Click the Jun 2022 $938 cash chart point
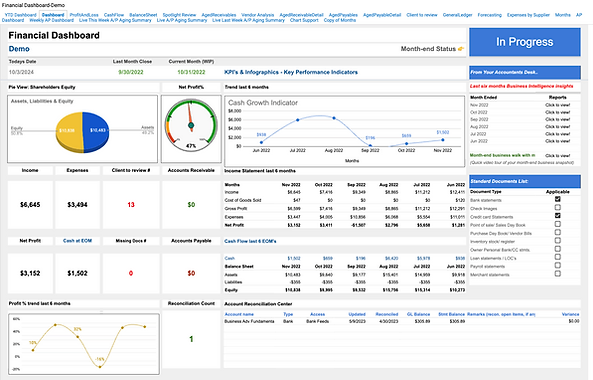593x380 pixels. (261, 143)
